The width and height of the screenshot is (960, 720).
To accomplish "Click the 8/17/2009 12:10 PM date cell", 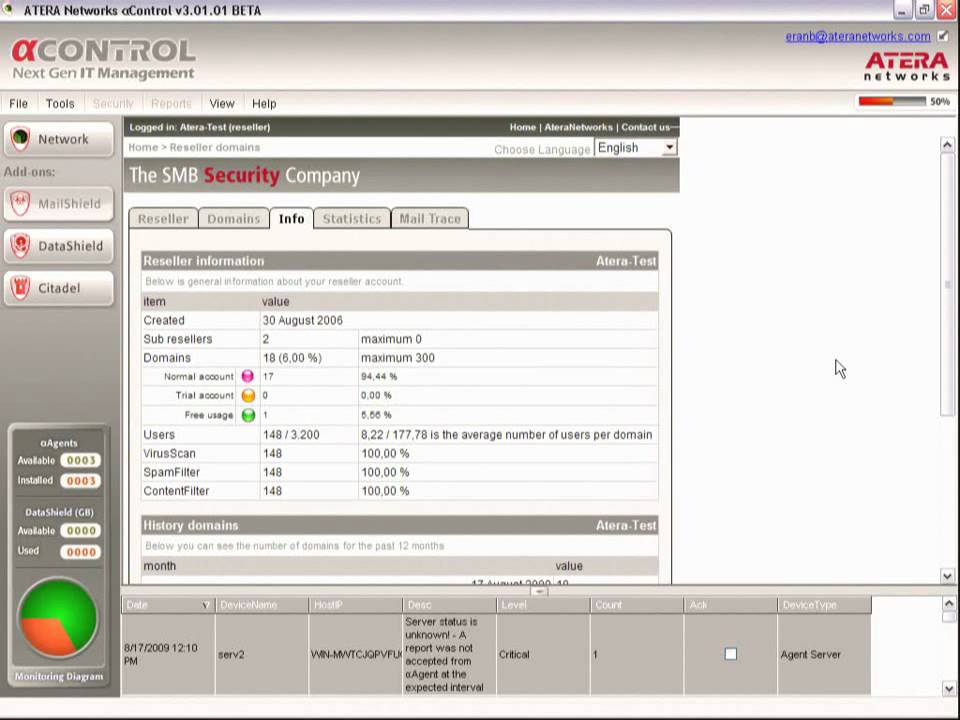I will click(x=168, y=654).
